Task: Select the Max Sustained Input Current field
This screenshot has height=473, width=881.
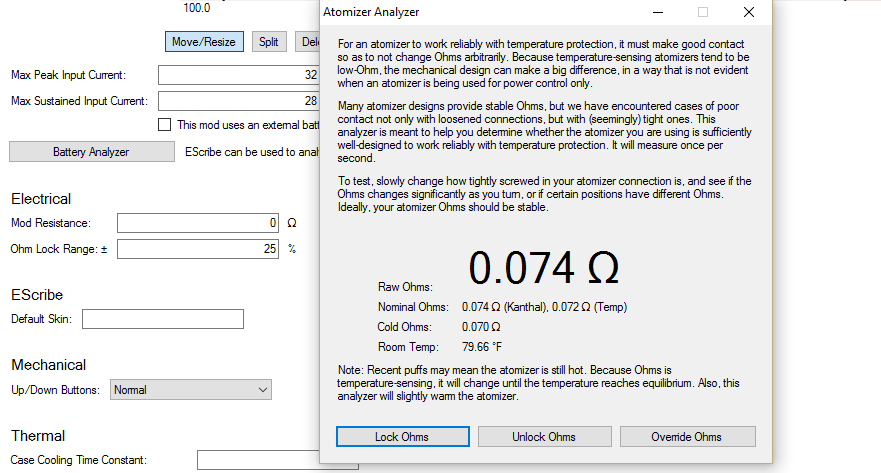Action: pos(238,101)
